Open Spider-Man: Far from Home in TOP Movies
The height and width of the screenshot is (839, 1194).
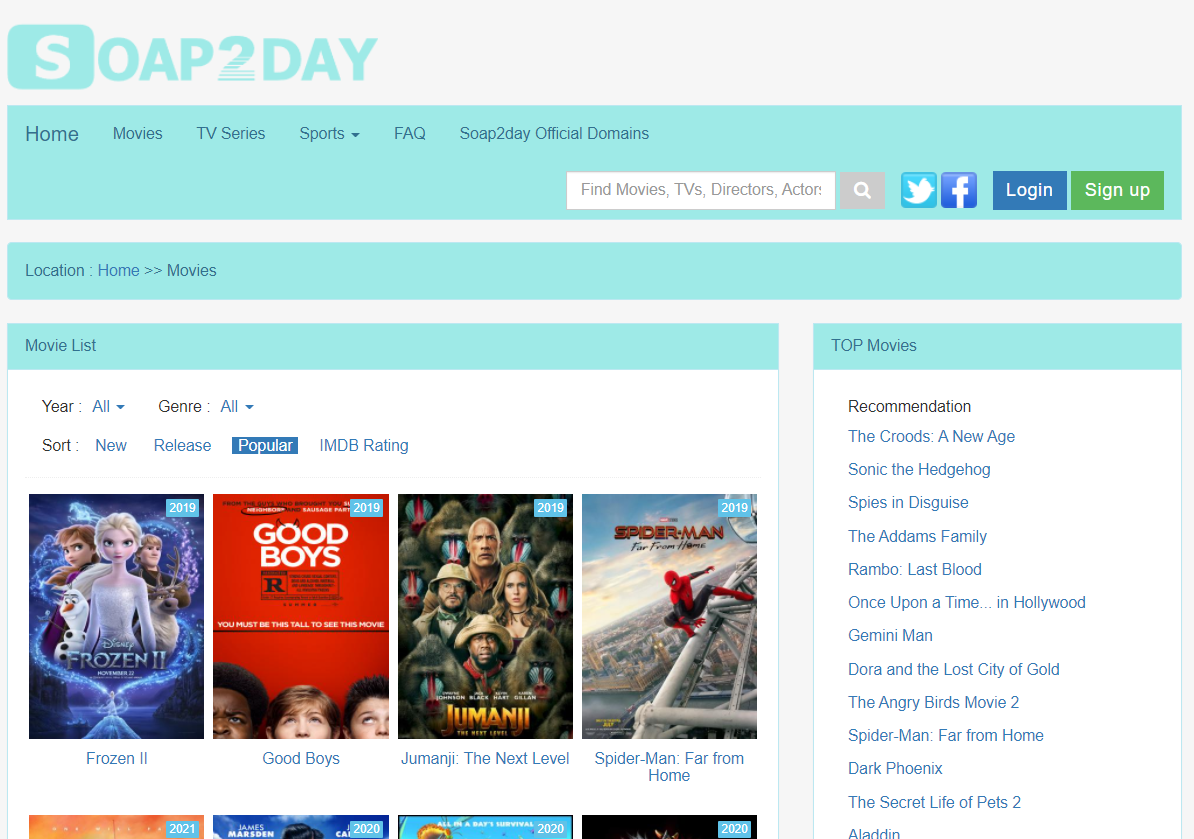(x=946, y=735)
